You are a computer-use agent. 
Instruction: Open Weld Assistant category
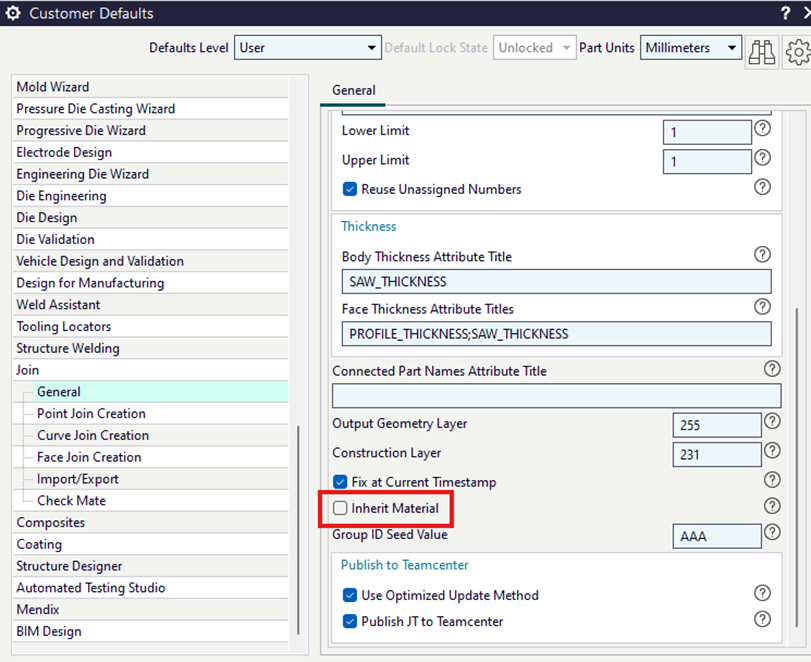151,304
